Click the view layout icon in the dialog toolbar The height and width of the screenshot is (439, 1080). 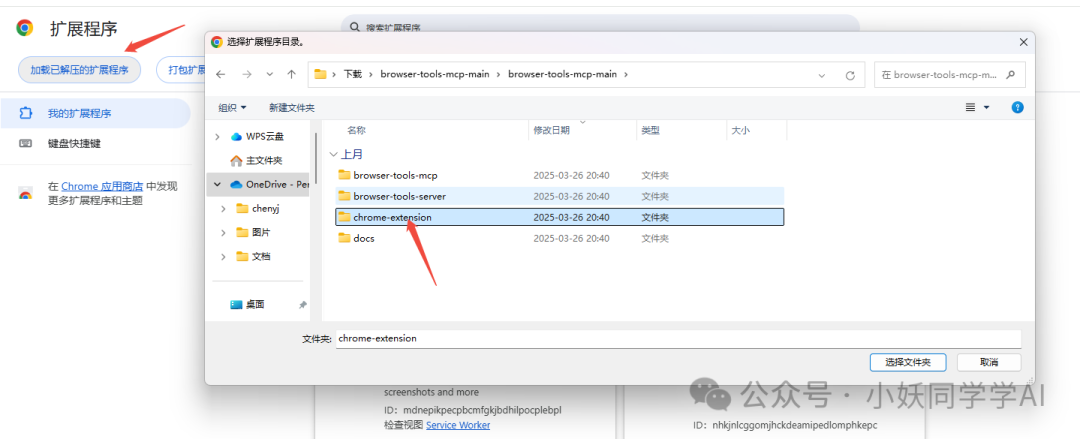click(x=970, y=108)
